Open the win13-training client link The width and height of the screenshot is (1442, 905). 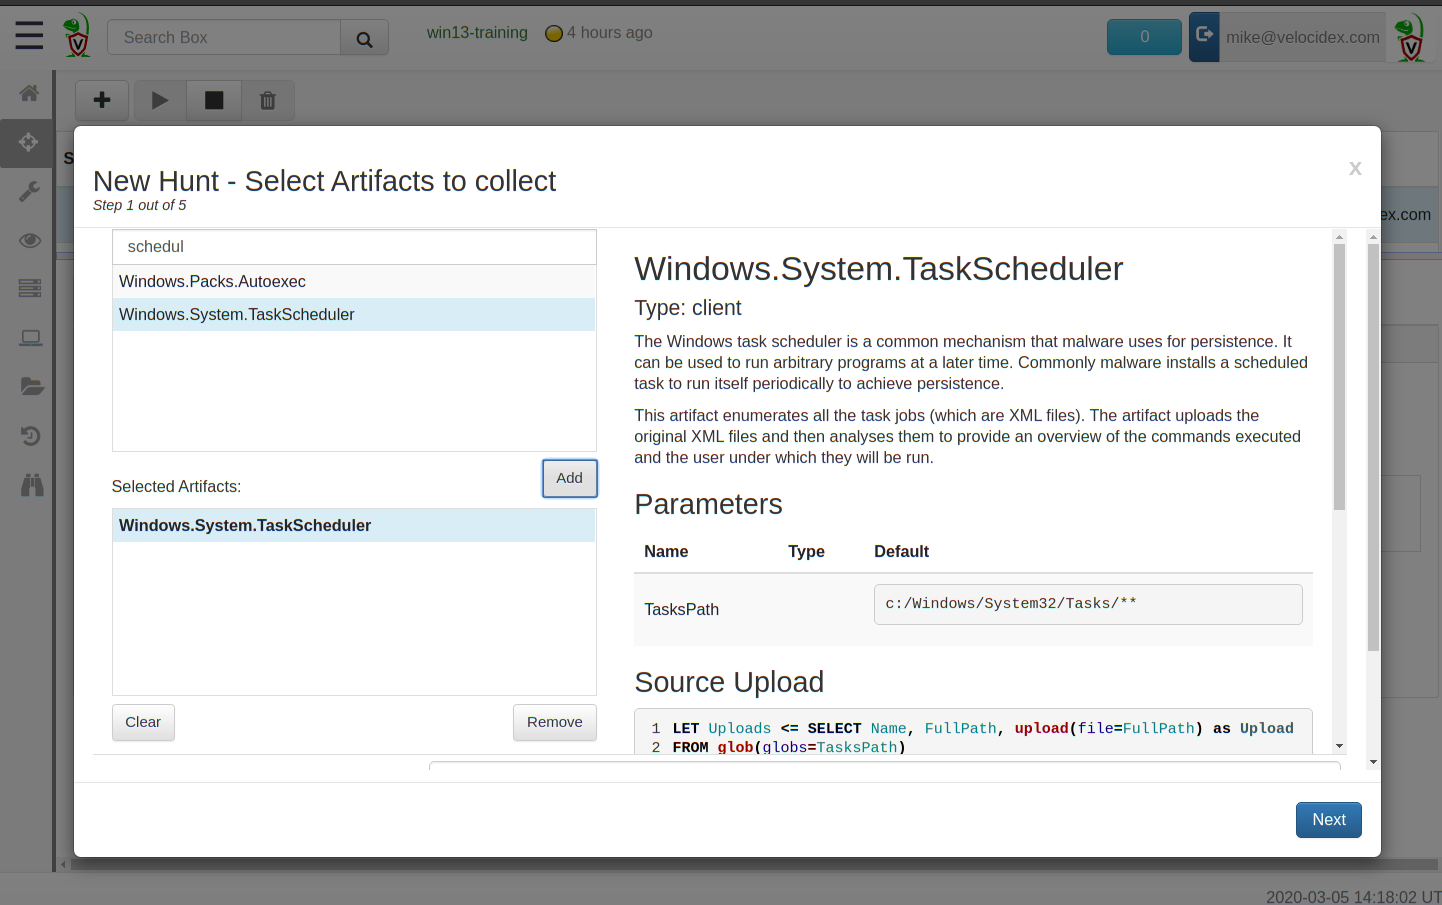point(477,33)
